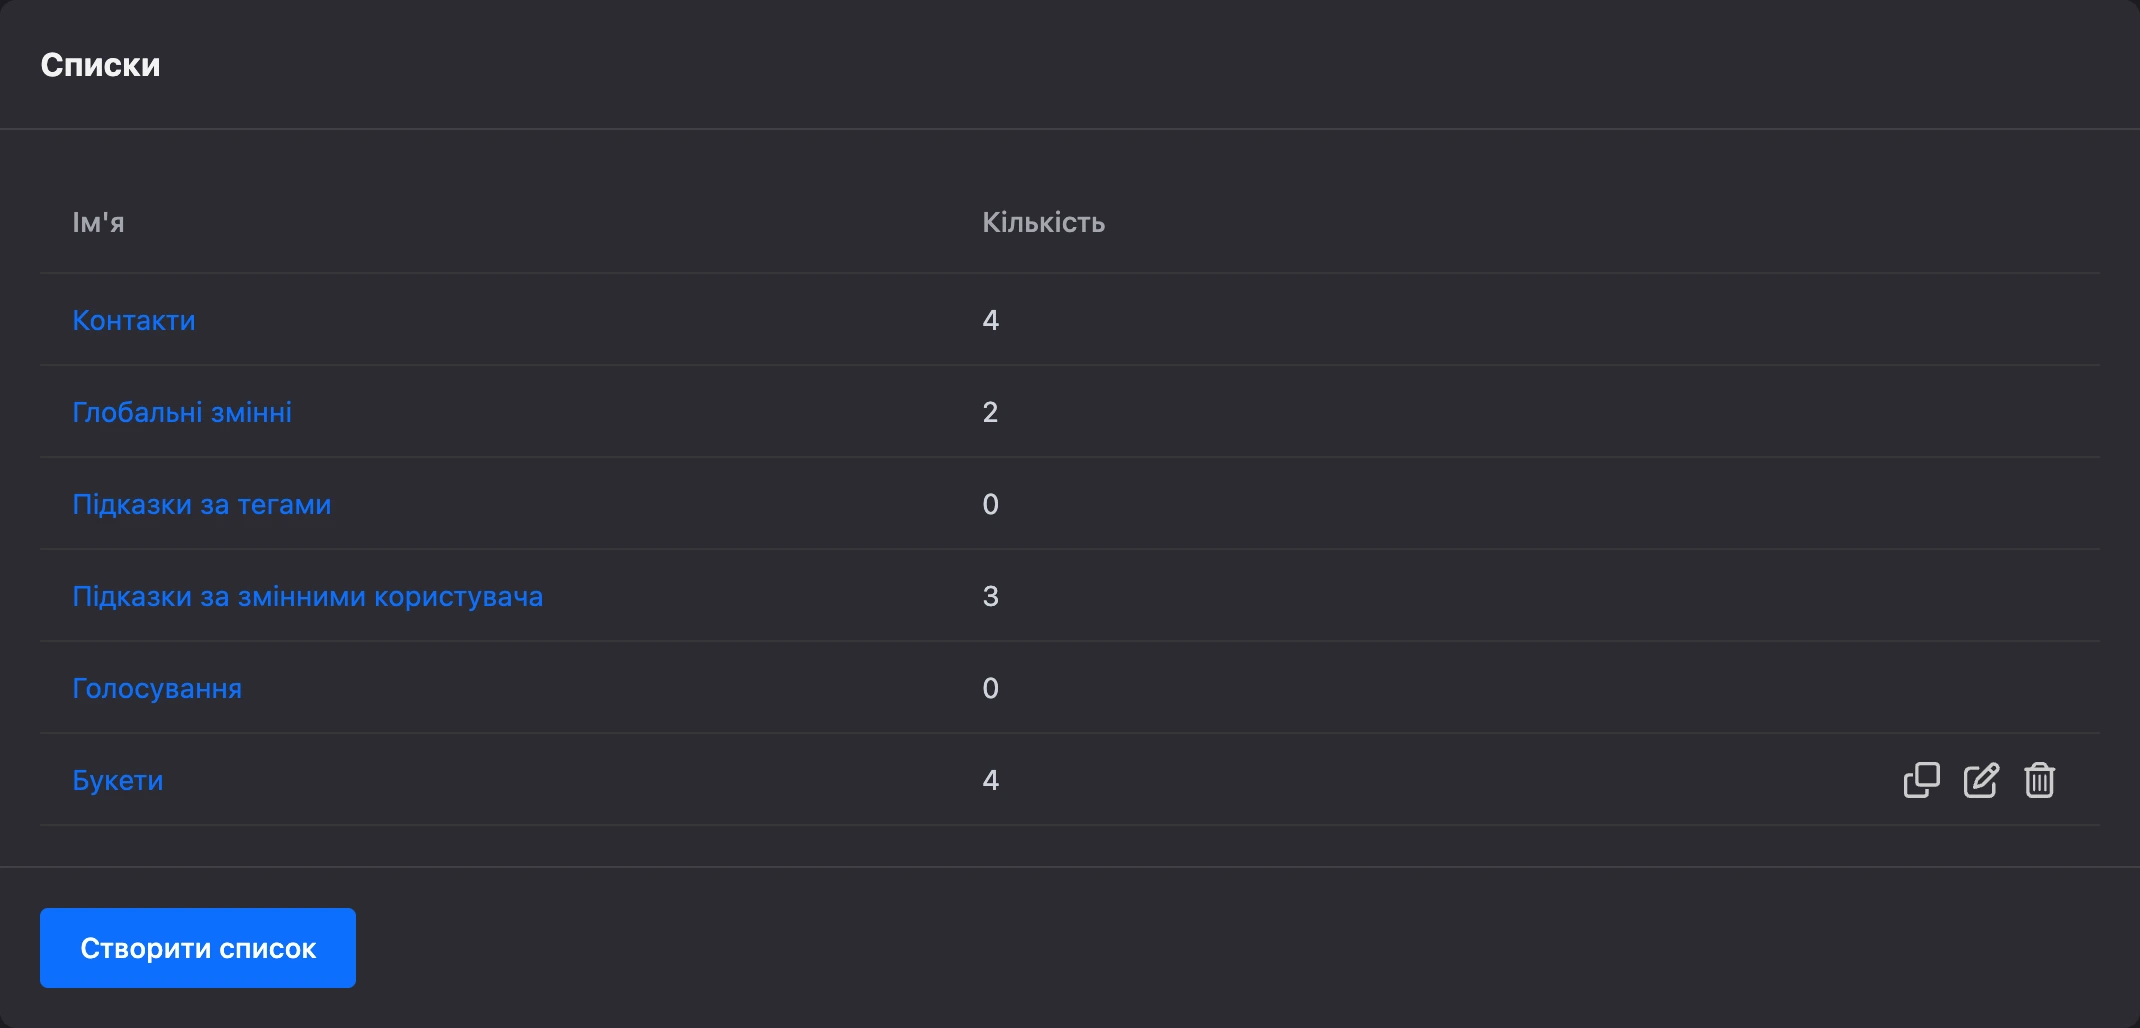Duplicate the Букети list with the copy icon
Viewport: 2140px width, 1028px height.
tap(1921, 780)
